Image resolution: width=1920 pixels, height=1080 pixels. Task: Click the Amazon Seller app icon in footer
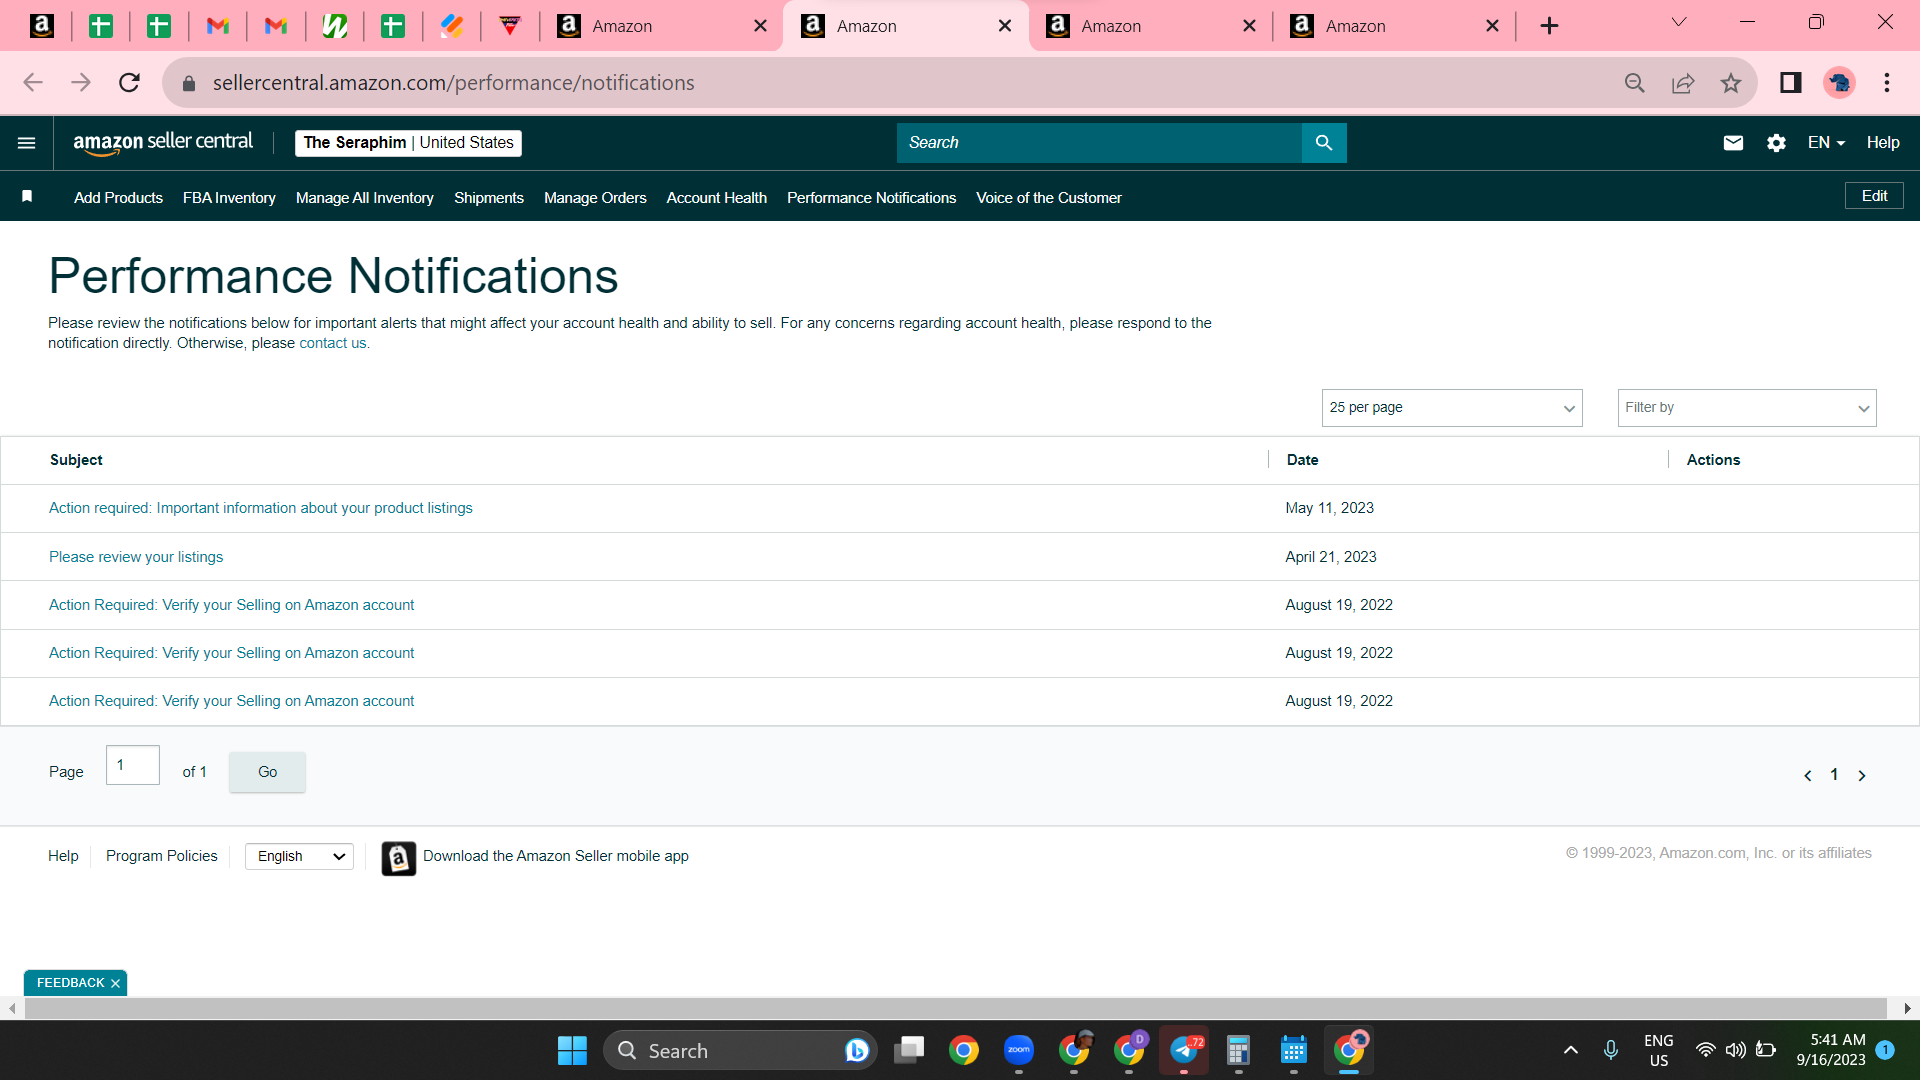[x=399, y=858]
